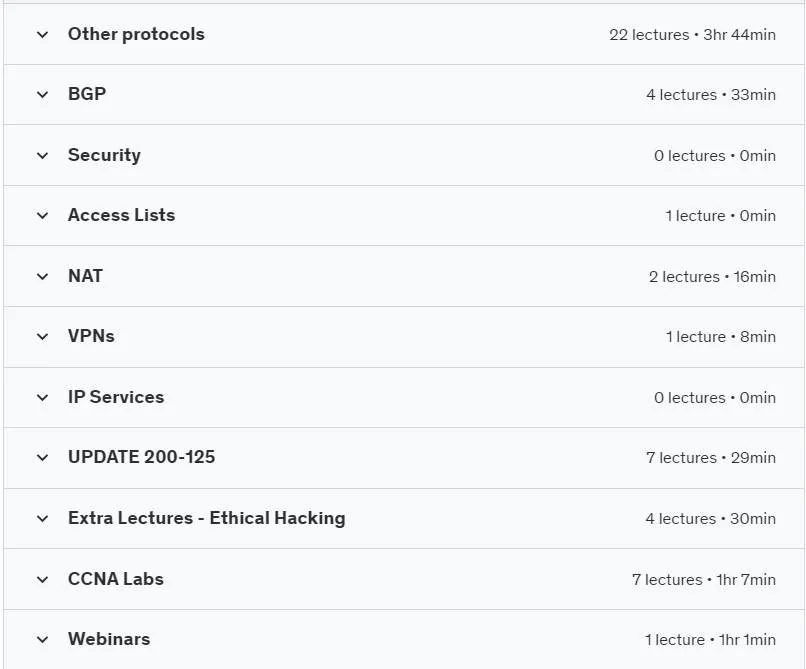This screenshot has height=669, width=806.
Task: Click the 7 lectures 29min summary text
Action: pos(711,458)
